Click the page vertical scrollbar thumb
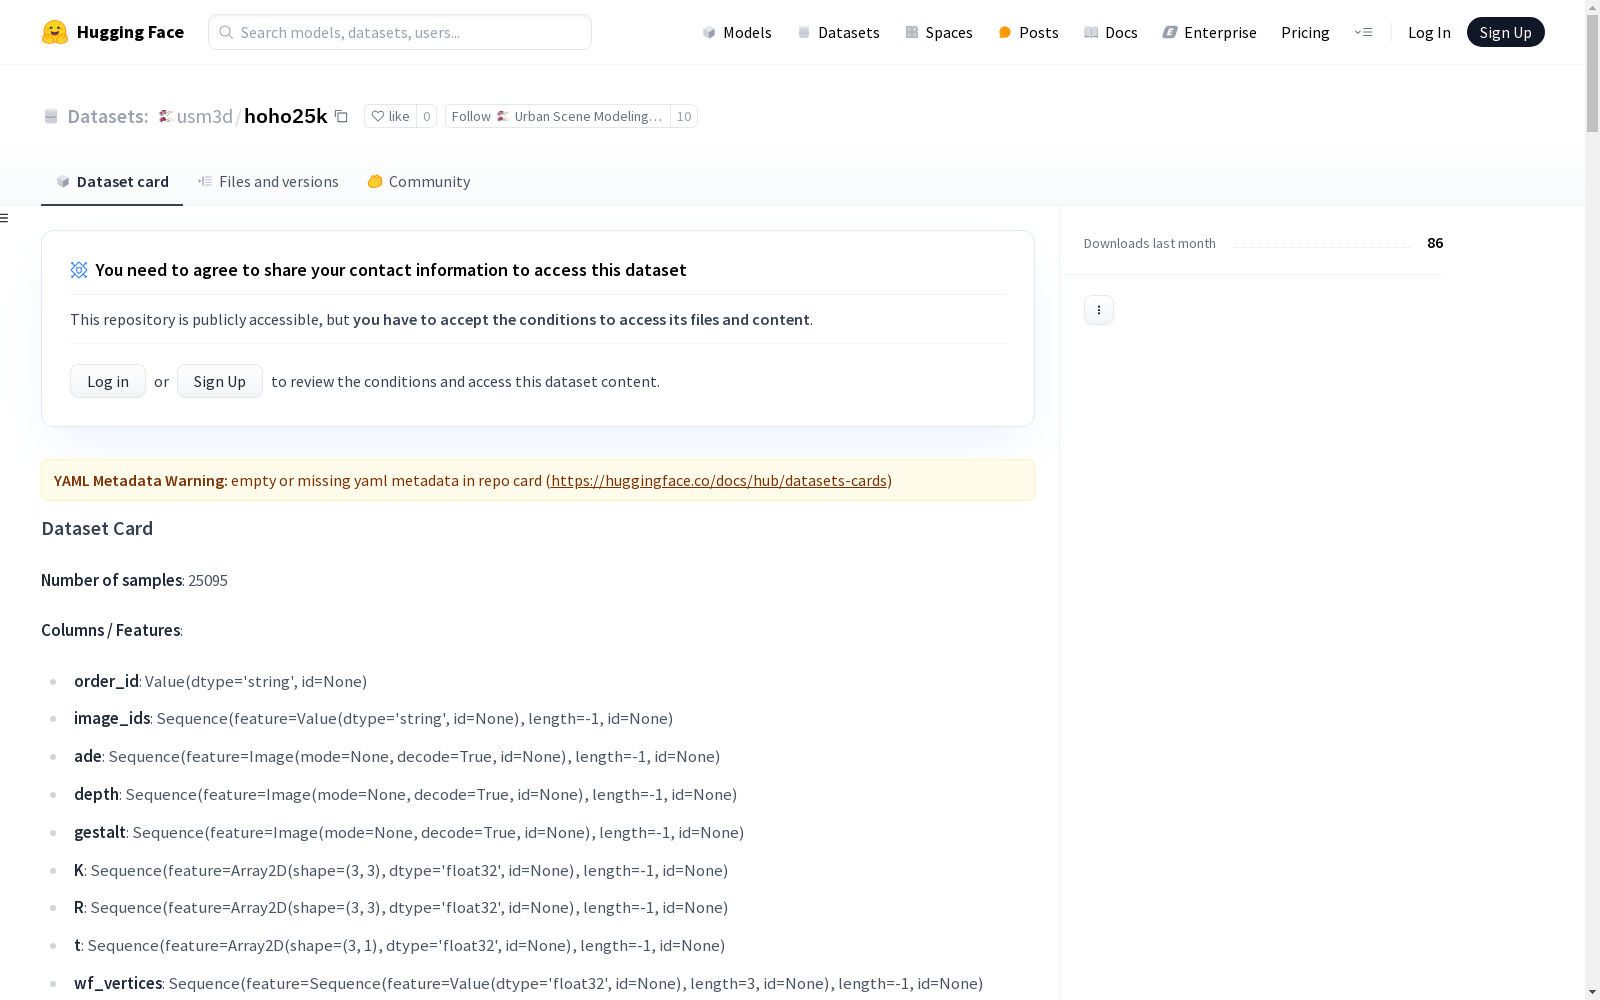The height and width of the screenshot is (1000, 1600). tap(1592, 73)
